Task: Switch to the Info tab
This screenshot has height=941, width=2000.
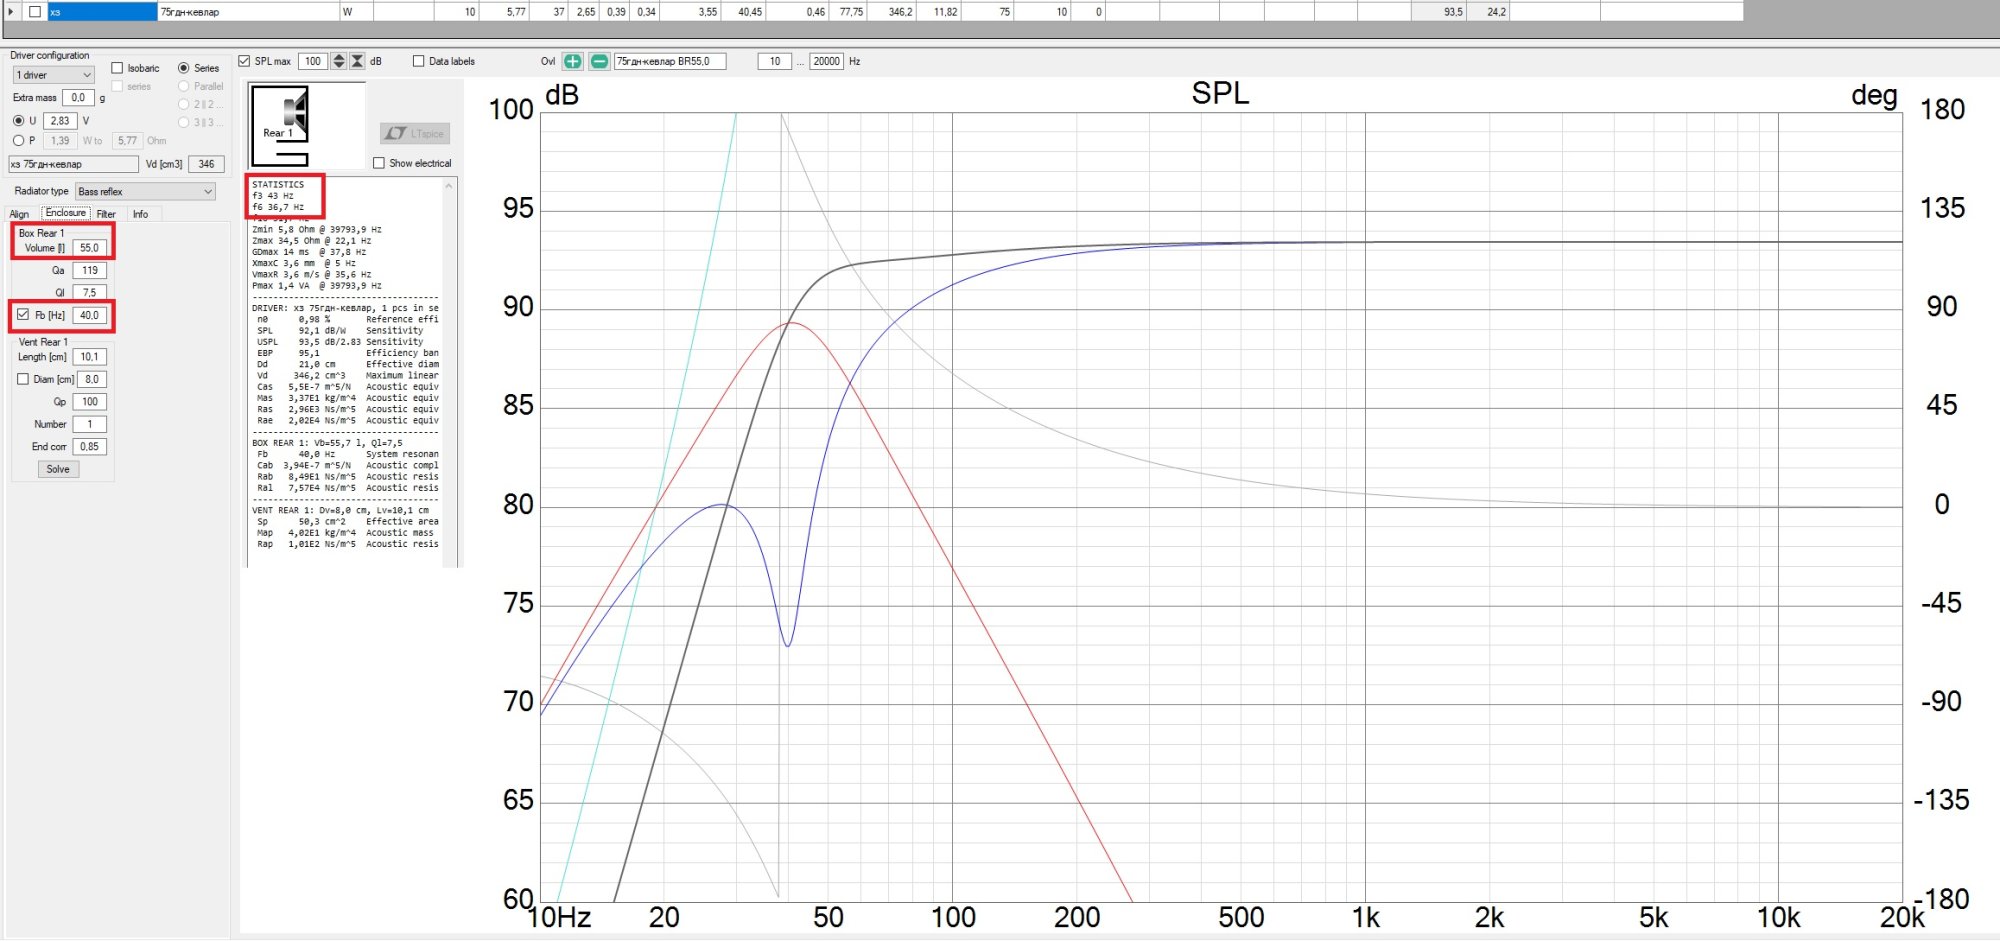Action: coord(140,214)
